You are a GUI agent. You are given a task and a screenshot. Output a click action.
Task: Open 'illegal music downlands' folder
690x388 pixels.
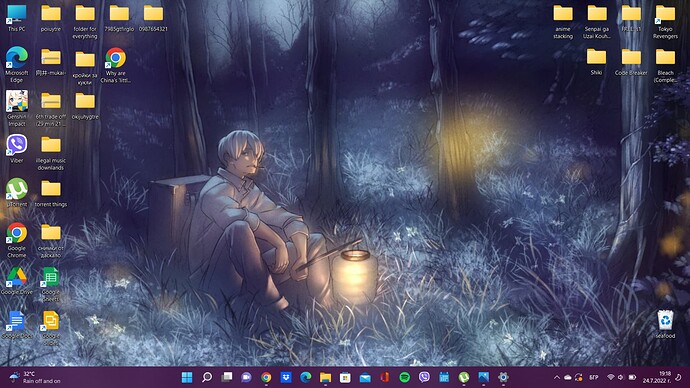(x=51, y=153)
